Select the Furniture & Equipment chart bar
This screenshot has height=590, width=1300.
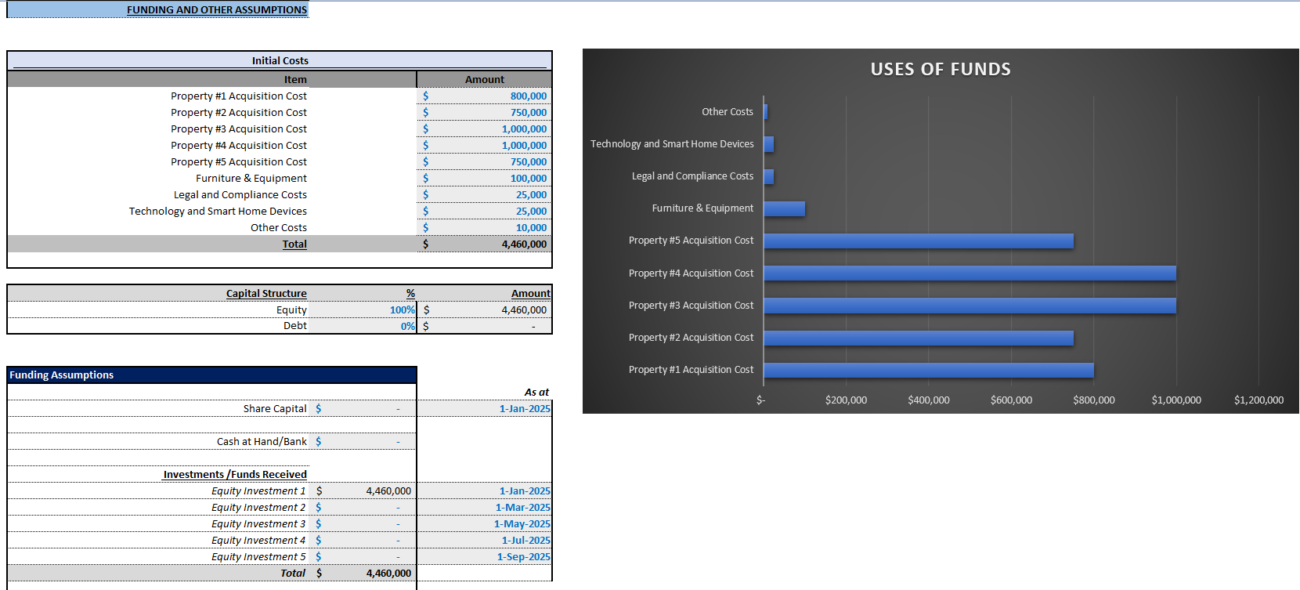coord(784,208)
